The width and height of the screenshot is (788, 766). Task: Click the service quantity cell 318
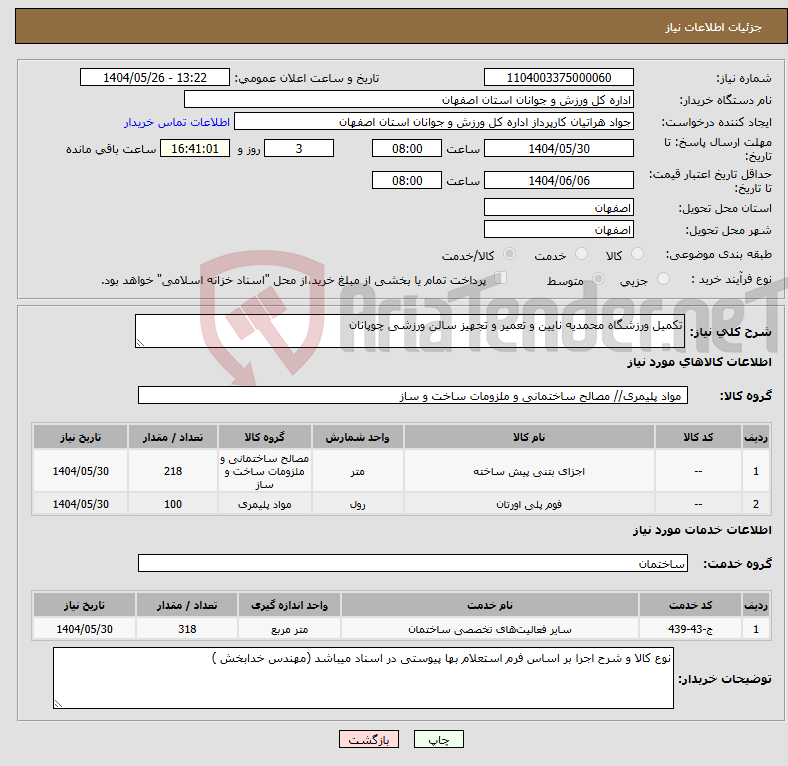coord(187,629)
